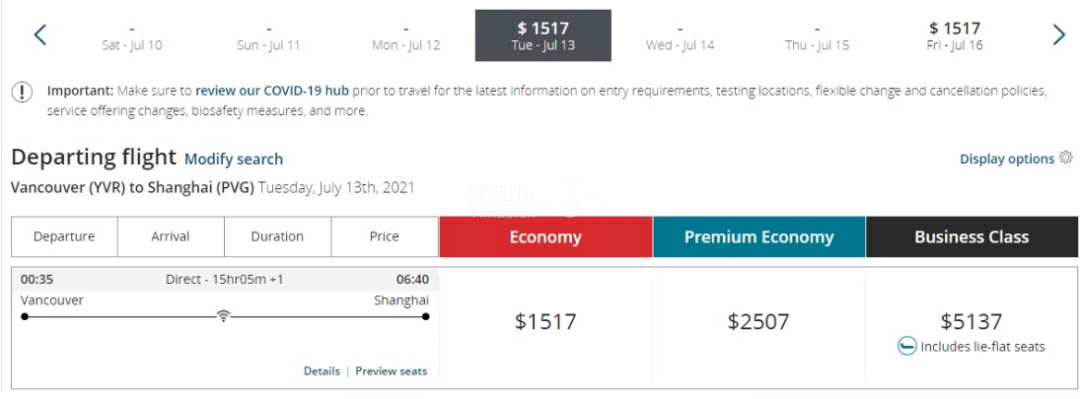Click the Wi-Fi icon on flight line

tap(222, 316)
